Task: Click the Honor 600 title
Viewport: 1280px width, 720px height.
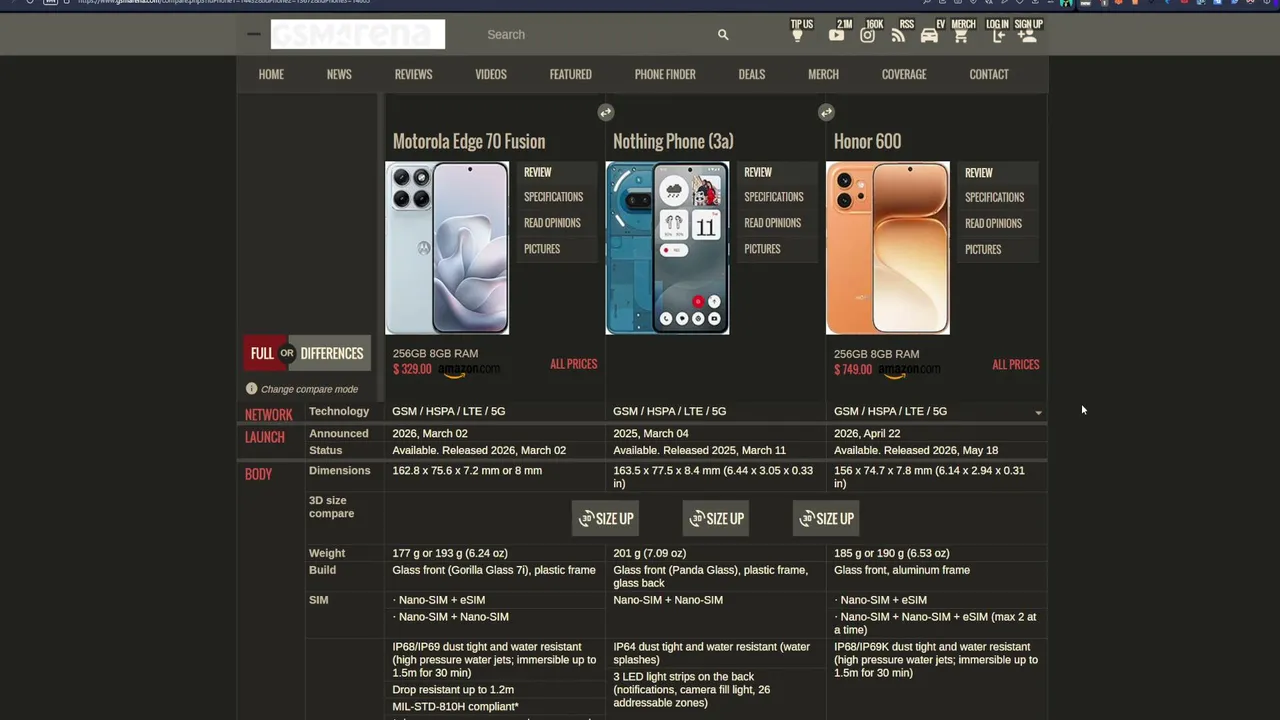Action: [x=867, y=141]
